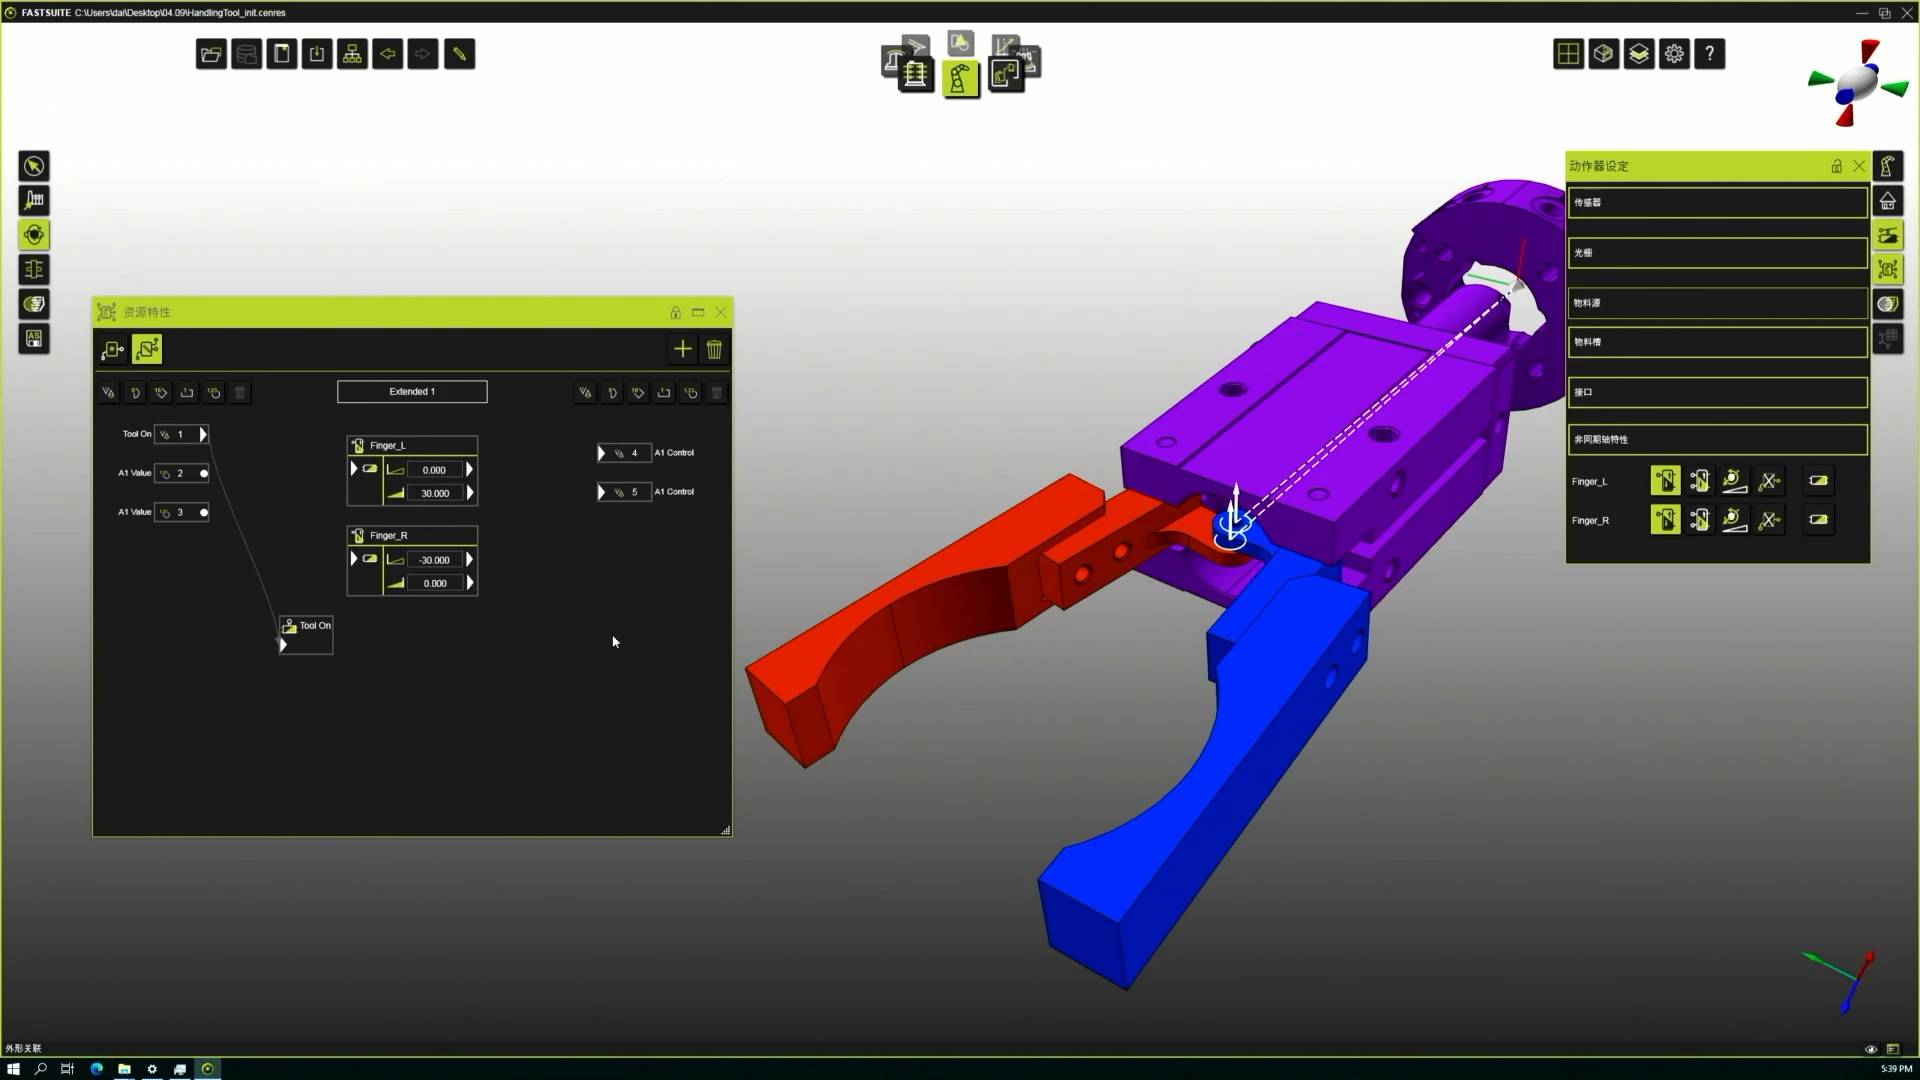1920x1080 pixels.
Task: Toggle first highlighted actuator mode for Finger_L
Action: [1665, 481]
